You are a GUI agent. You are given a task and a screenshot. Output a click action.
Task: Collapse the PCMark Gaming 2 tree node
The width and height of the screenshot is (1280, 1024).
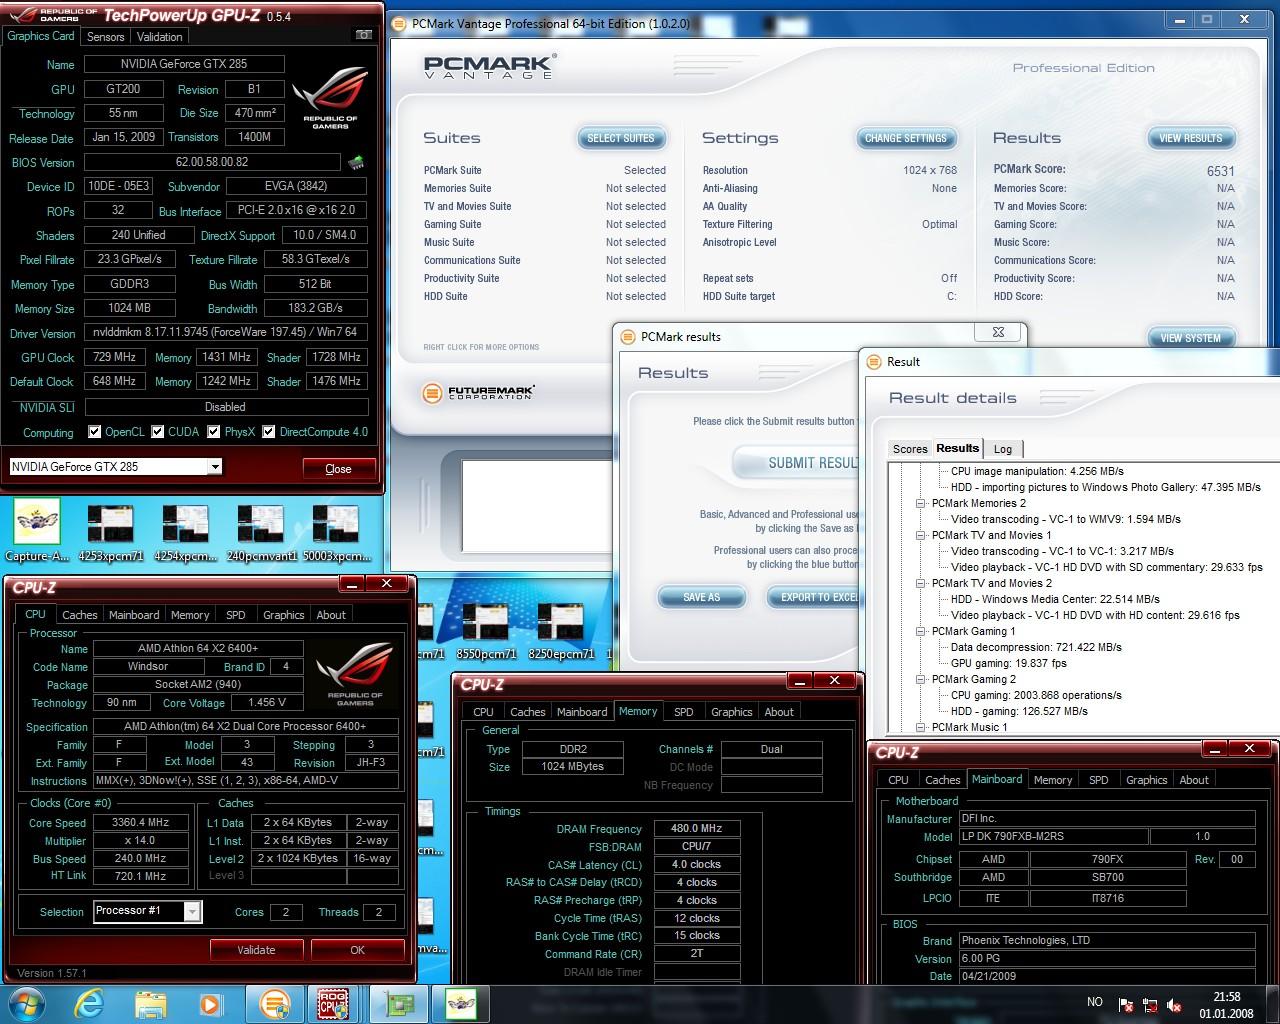[920, 679]
